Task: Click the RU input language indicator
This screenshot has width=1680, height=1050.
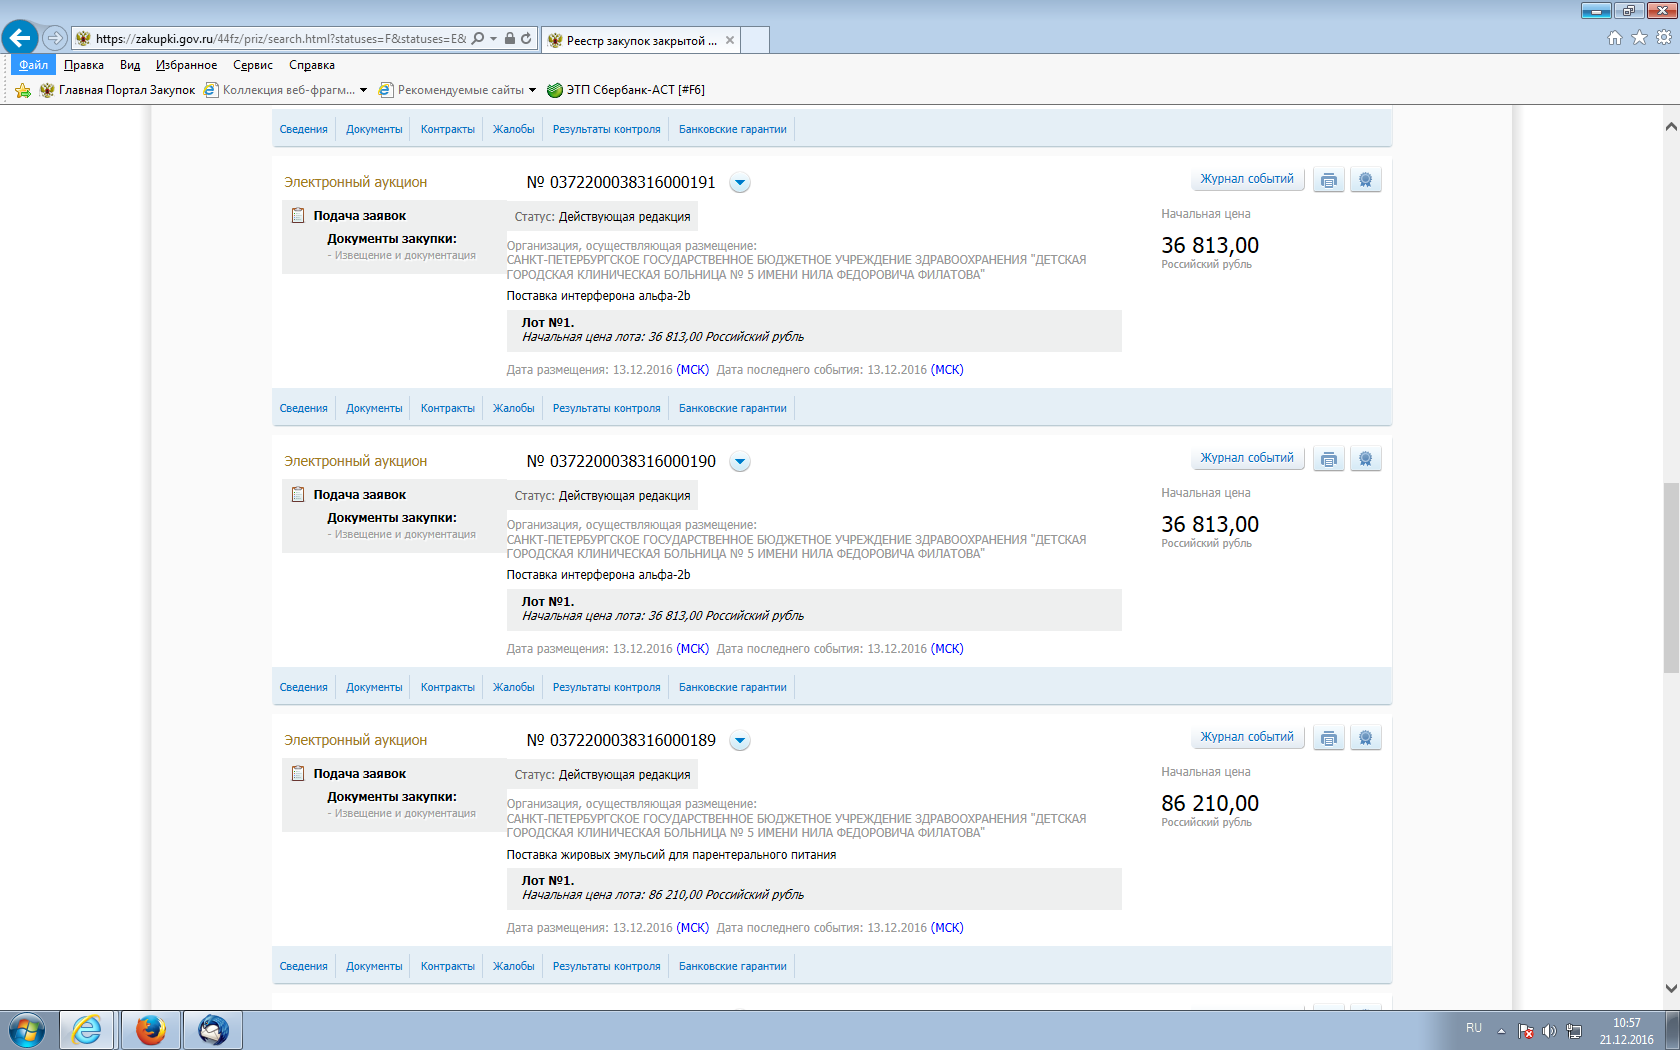Action: 1474,1028
